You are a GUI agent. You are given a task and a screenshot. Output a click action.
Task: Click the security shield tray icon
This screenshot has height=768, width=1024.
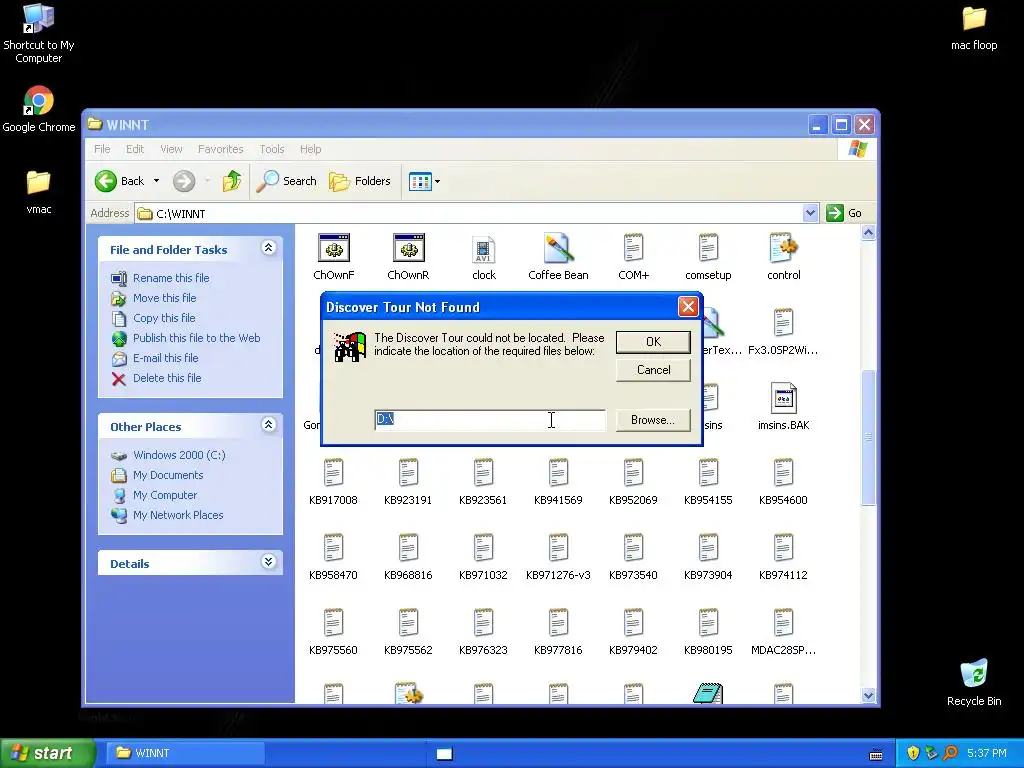click(x=912, y=753)
